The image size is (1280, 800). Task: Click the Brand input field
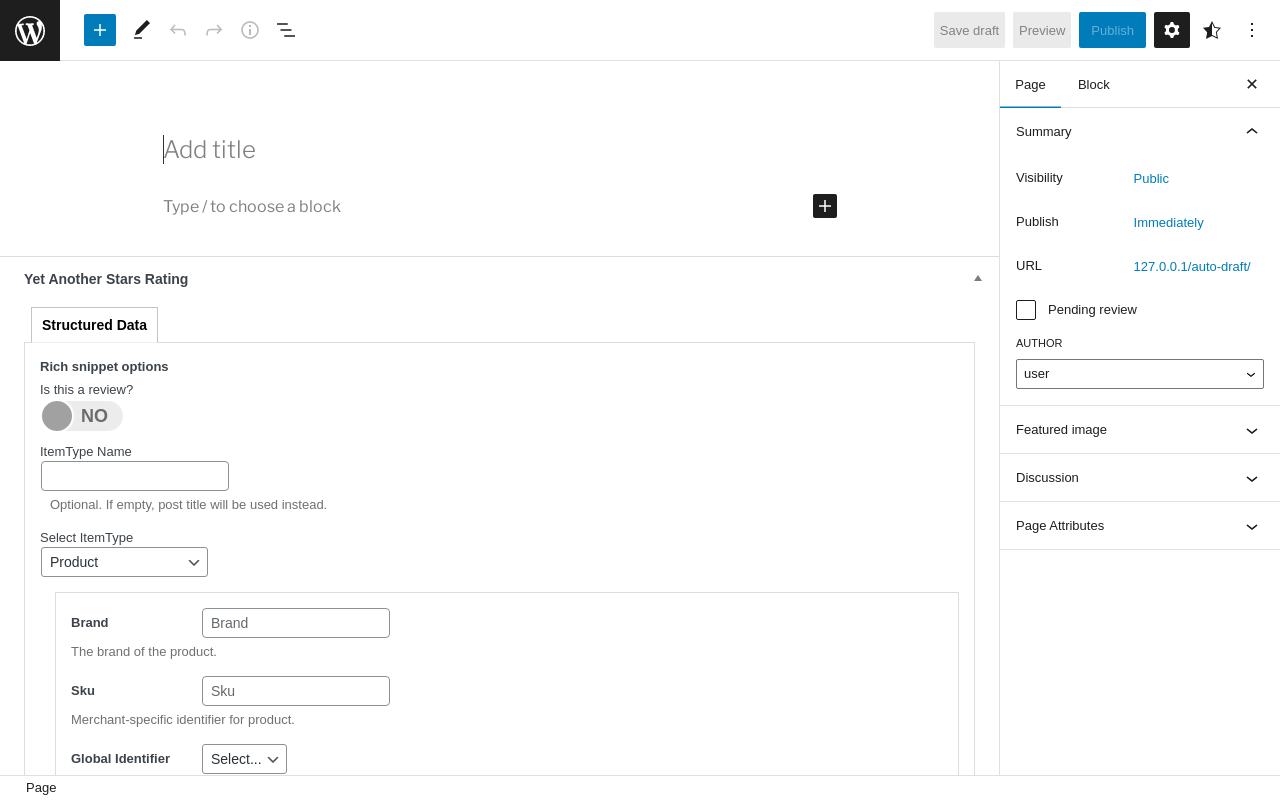pyautogui.click(x=296, y=623)
